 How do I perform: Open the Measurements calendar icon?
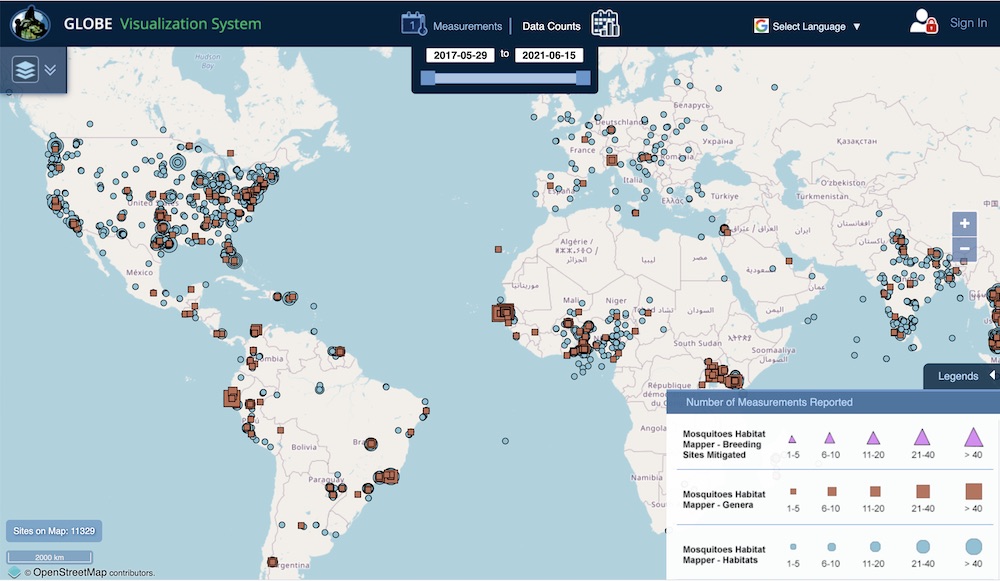pyautogui.click(x=414, y=24)
